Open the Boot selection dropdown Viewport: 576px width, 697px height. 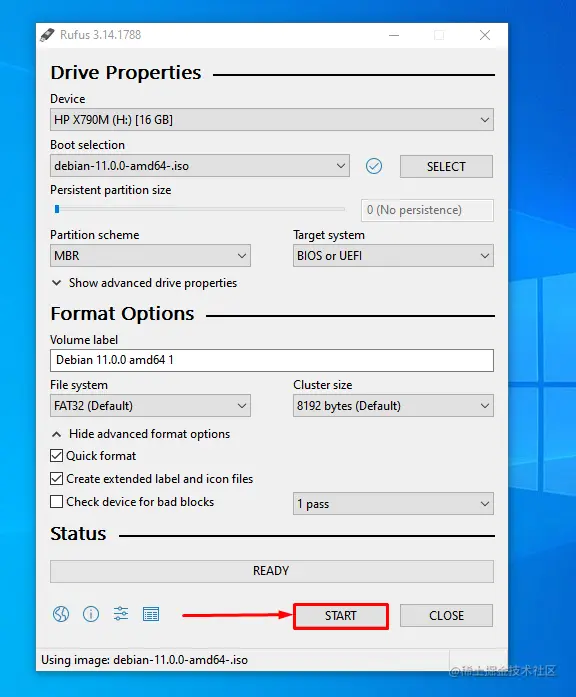200,166
